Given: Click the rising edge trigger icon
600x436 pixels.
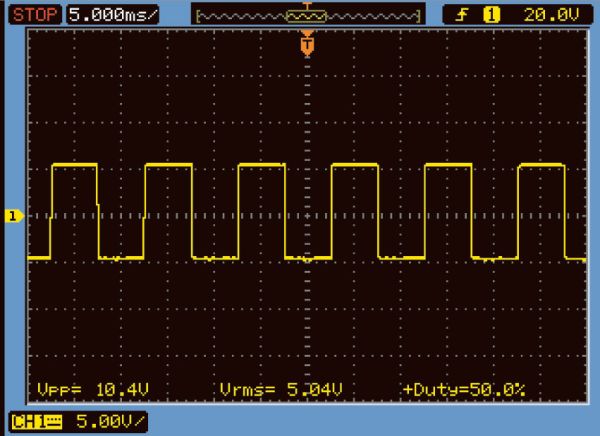Looking at the screenshot, I should point(461,15).
